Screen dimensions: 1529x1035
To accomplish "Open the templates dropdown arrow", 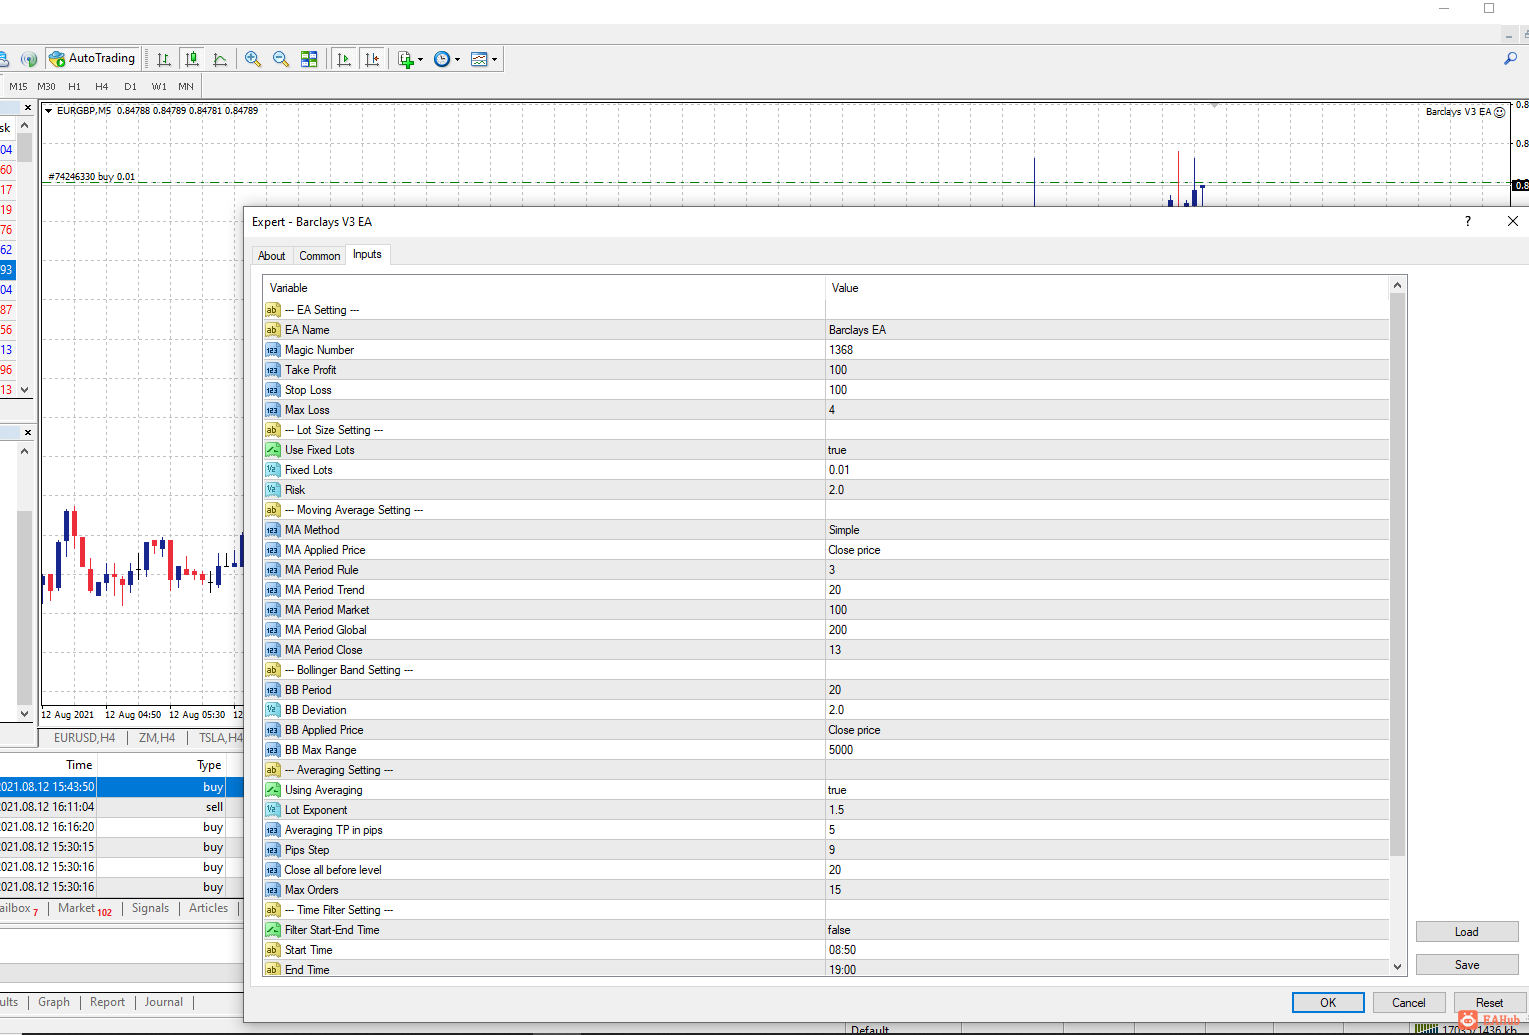I will (494, 59).
